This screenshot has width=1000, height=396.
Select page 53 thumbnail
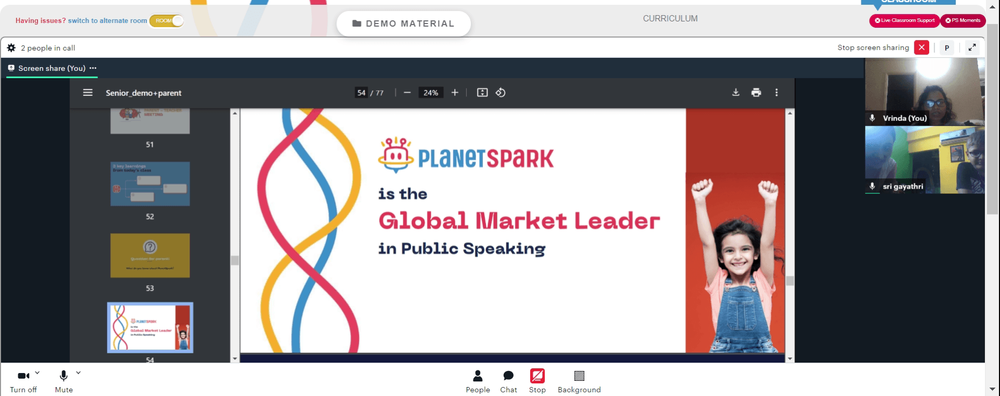[x=150, y=255]
